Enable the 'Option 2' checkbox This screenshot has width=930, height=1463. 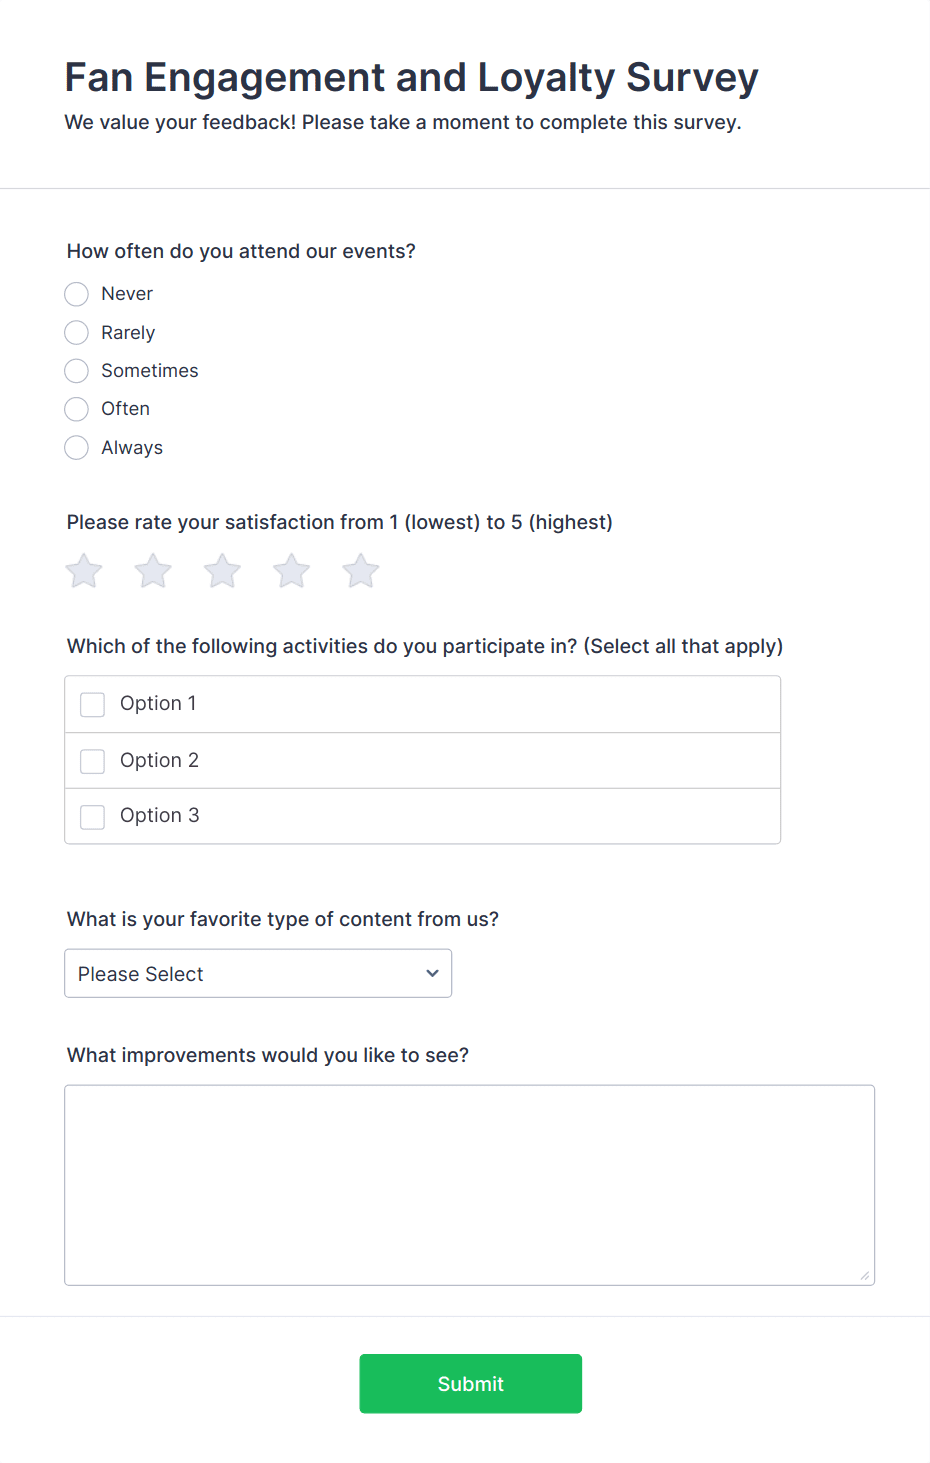(x=92, y=760)
